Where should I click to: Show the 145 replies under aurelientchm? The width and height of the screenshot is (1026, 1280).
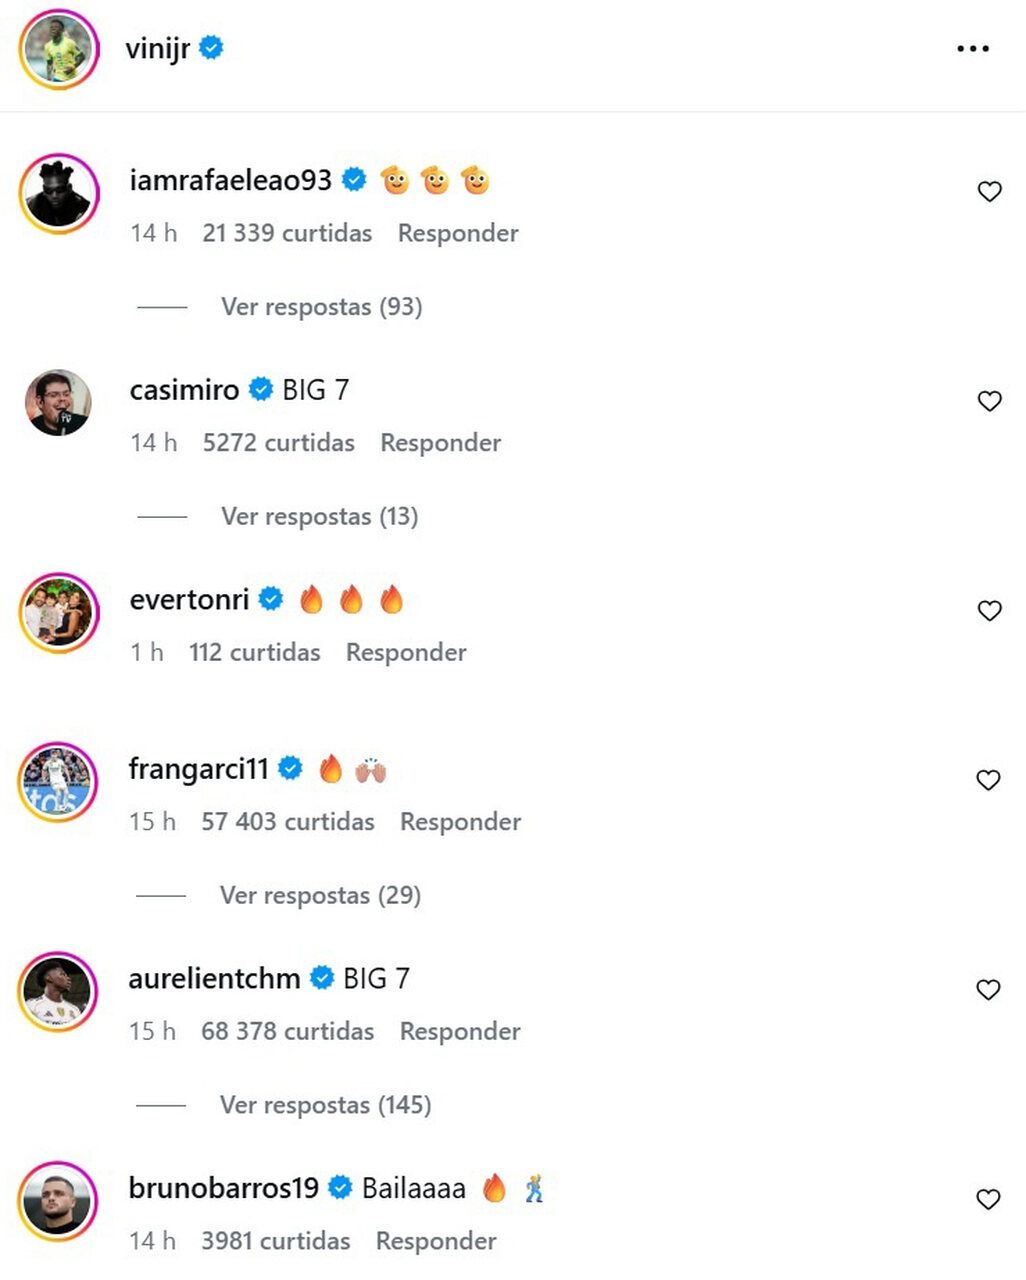pyautogui.click(x=325, y=1105)
